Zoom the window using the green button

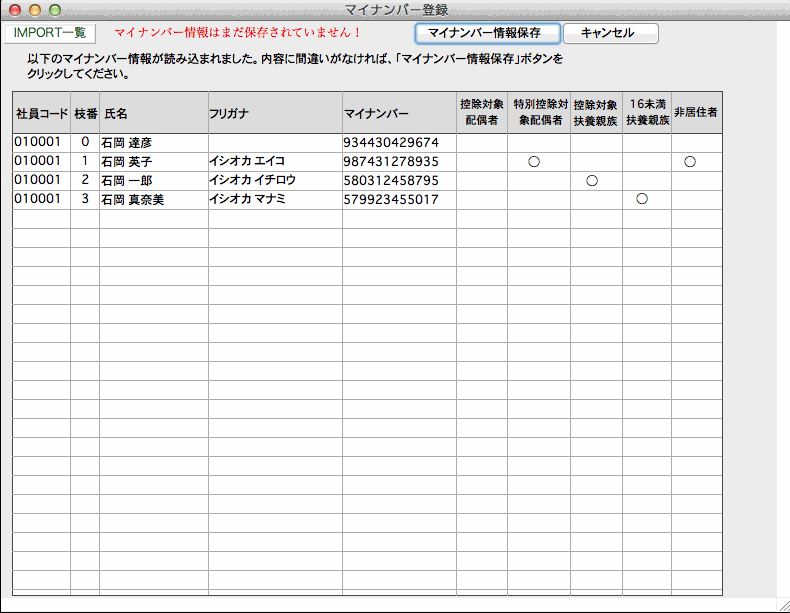click(55, 10)
